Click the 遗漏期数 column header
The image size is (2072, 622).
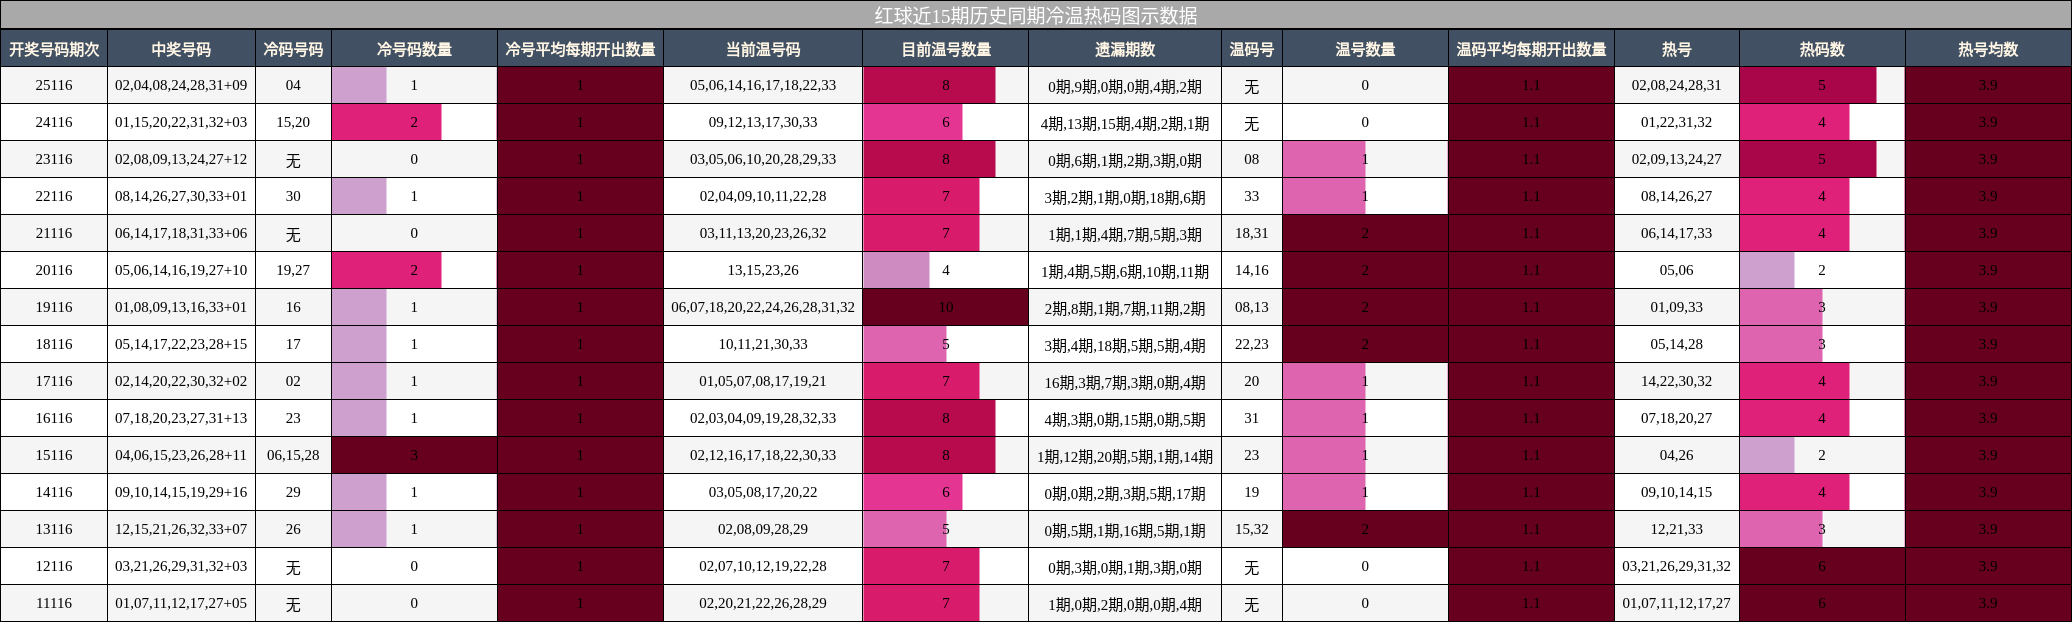(1125, 49)
